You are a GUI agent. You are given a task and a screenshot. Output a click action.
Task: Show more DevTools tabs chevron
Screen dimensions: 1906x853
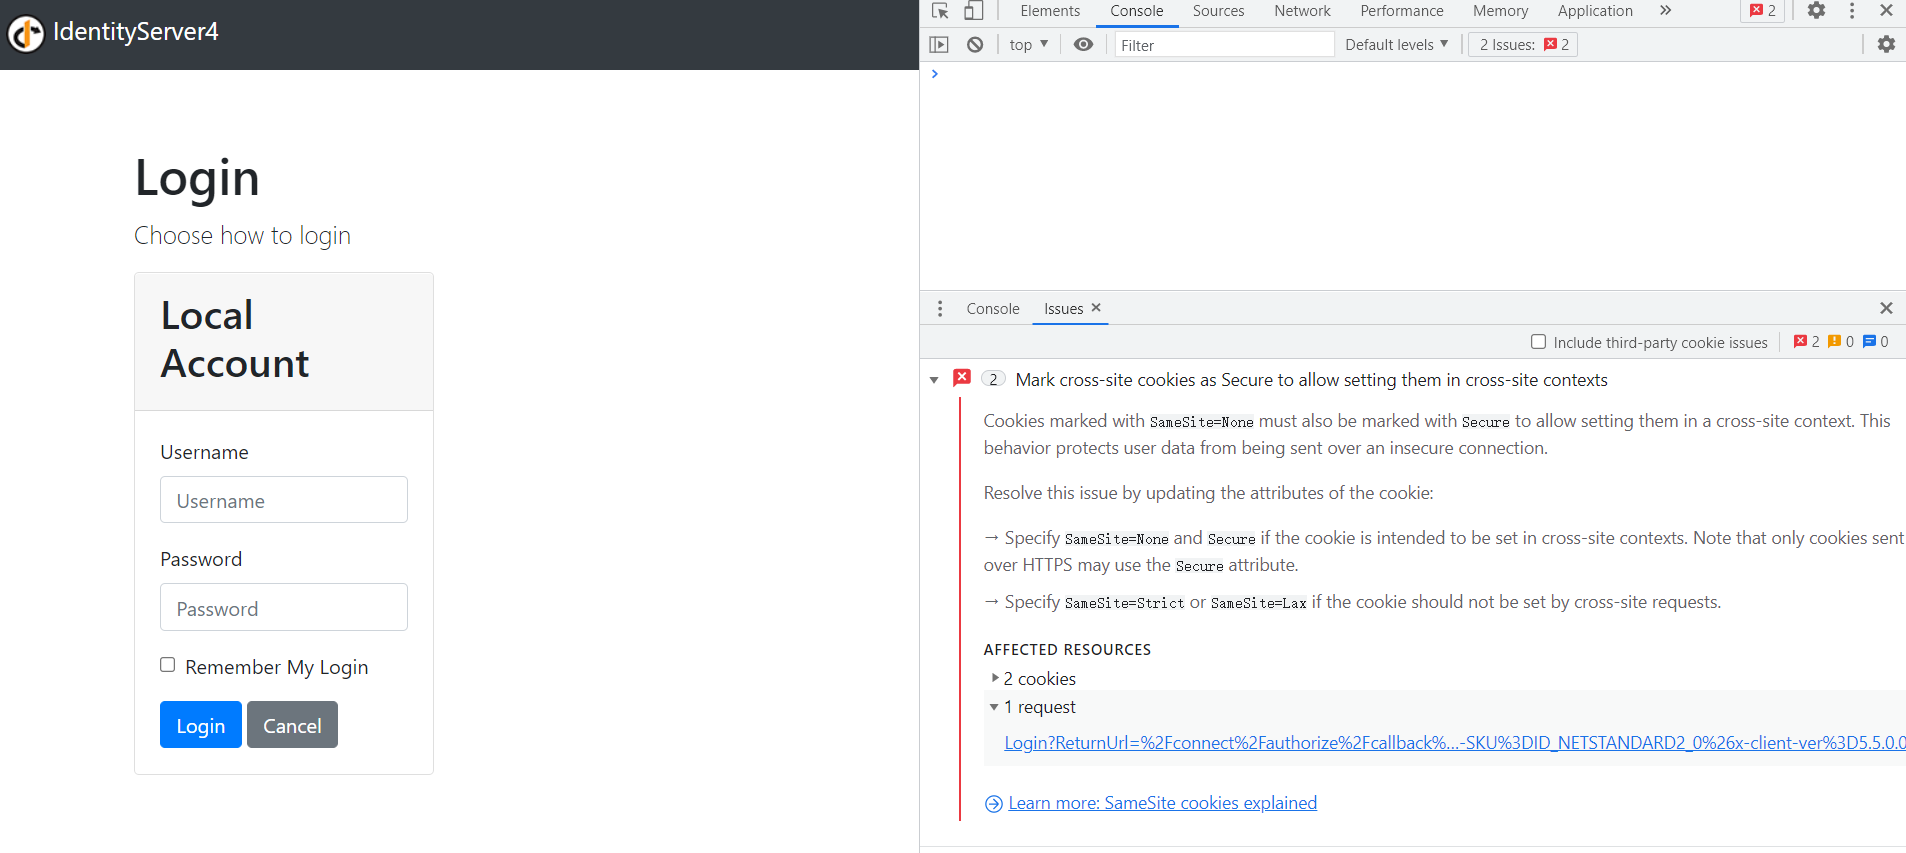click(1665, 11)
